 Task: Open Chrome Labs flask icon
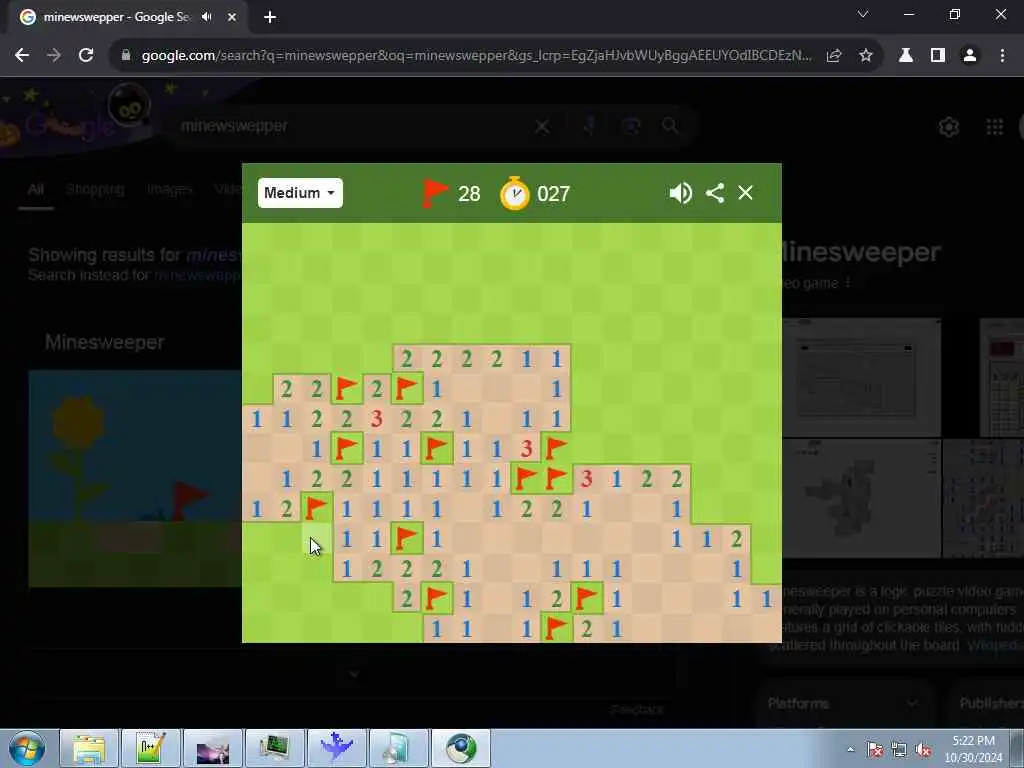click(905, 56)
